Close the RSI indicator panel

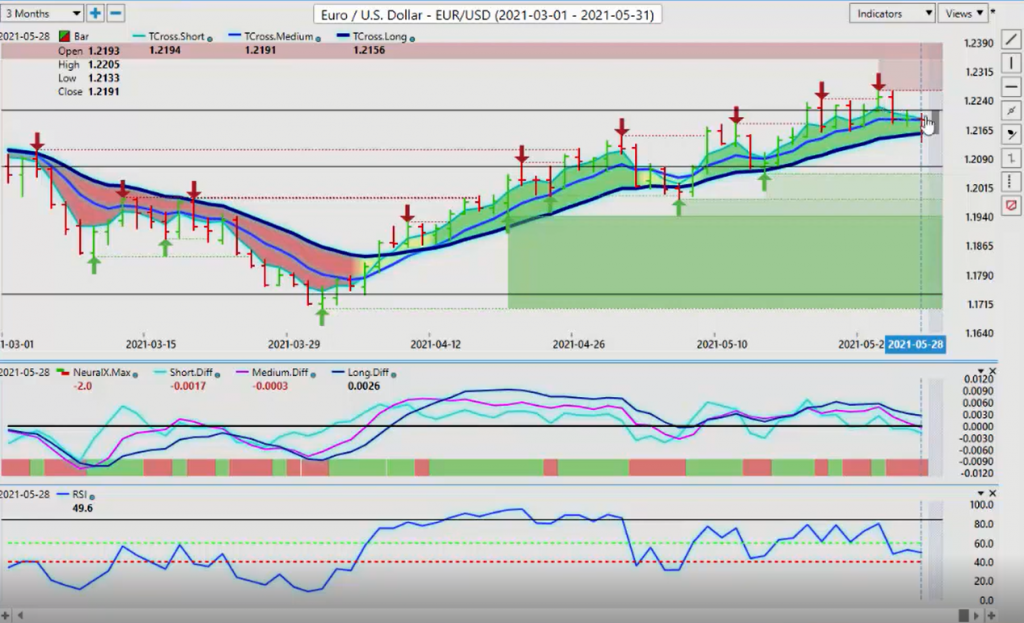pos(992,495)
